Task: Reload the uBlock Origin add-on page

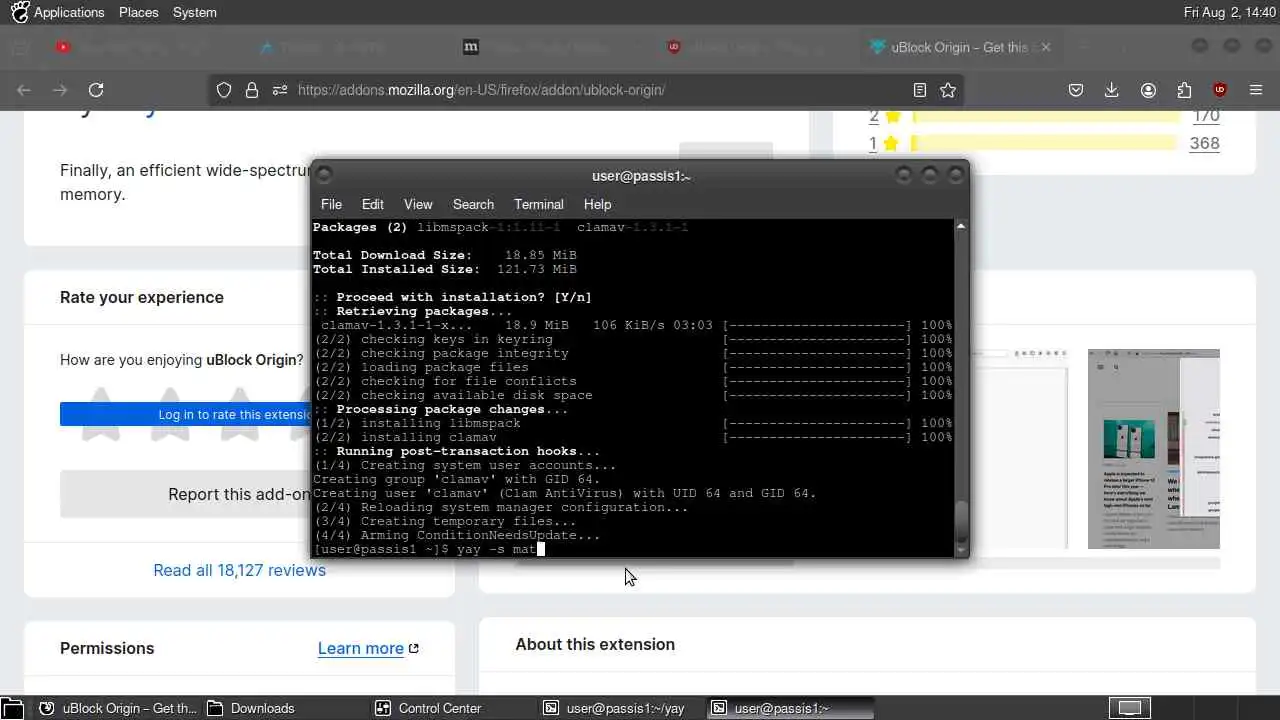Action: [x=96, y=90]
